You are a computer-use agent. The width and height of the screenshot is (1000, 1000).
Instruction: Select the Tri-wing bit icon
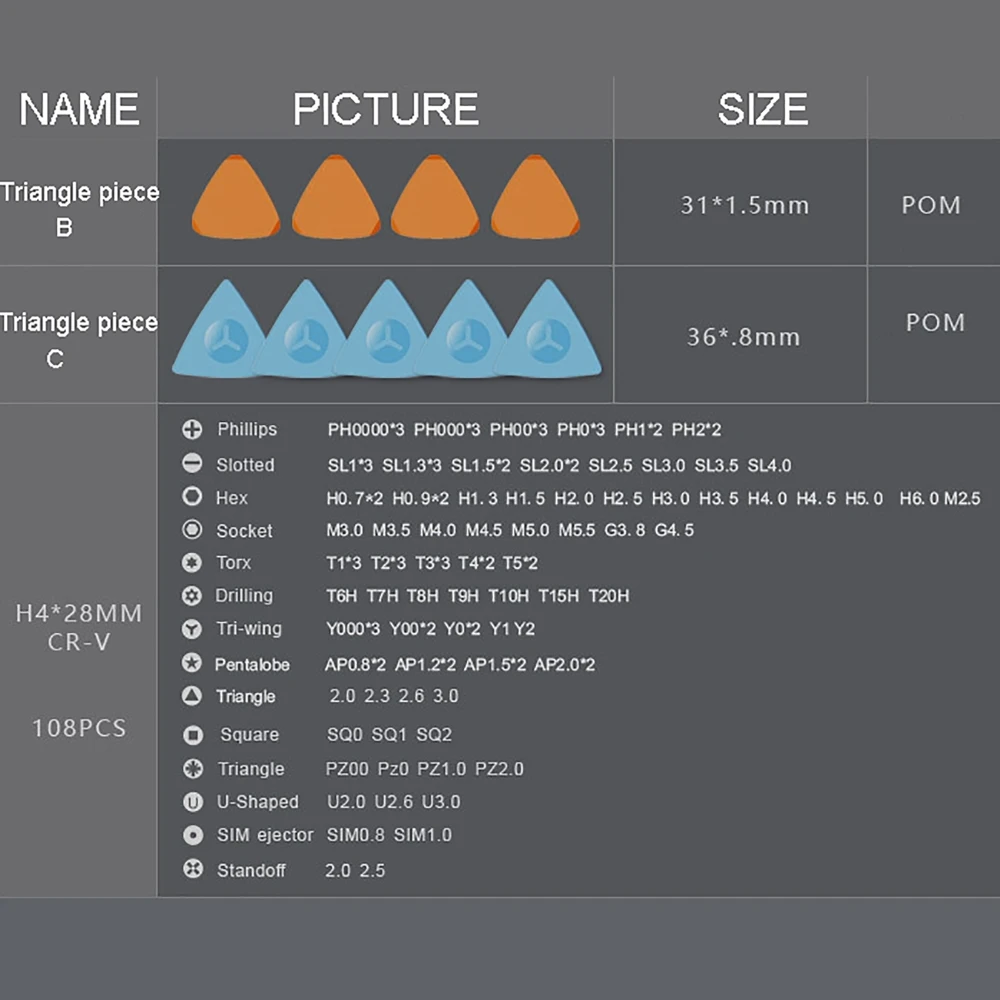pos(192,629)
